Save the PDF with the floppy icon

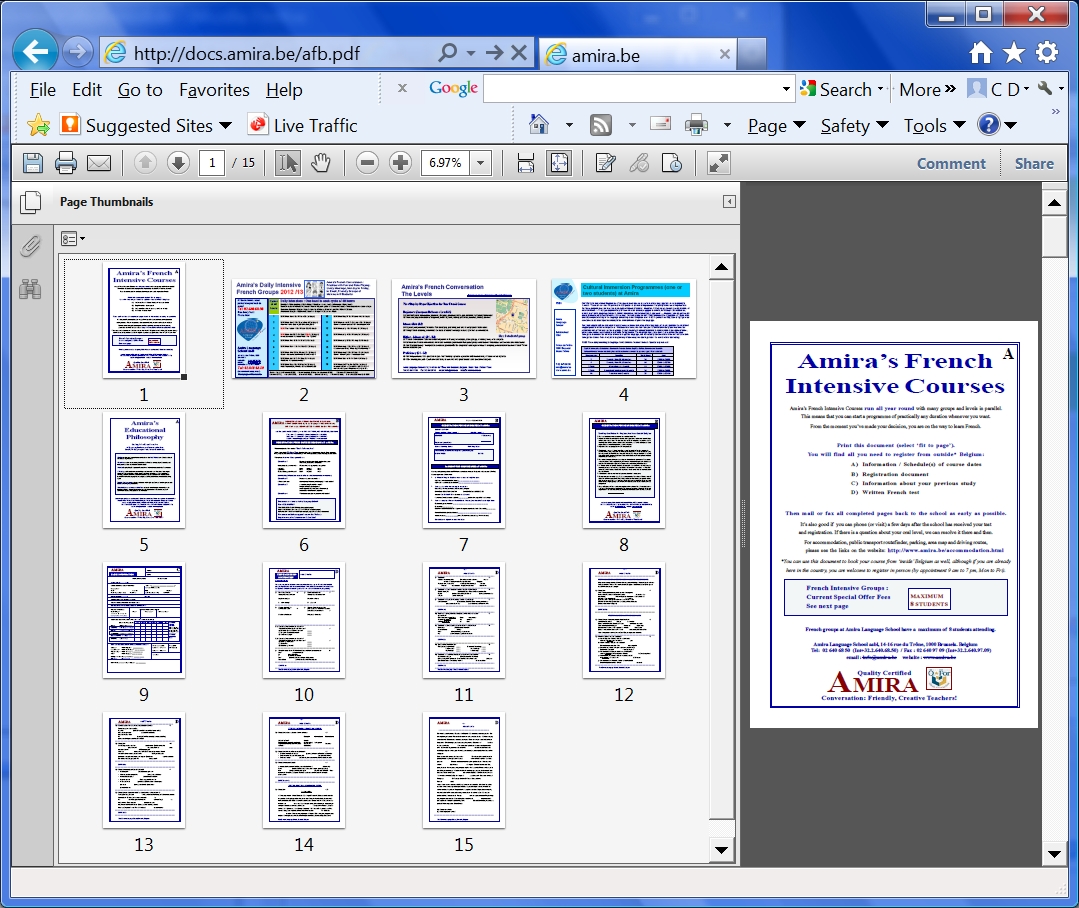click(32, 163)
